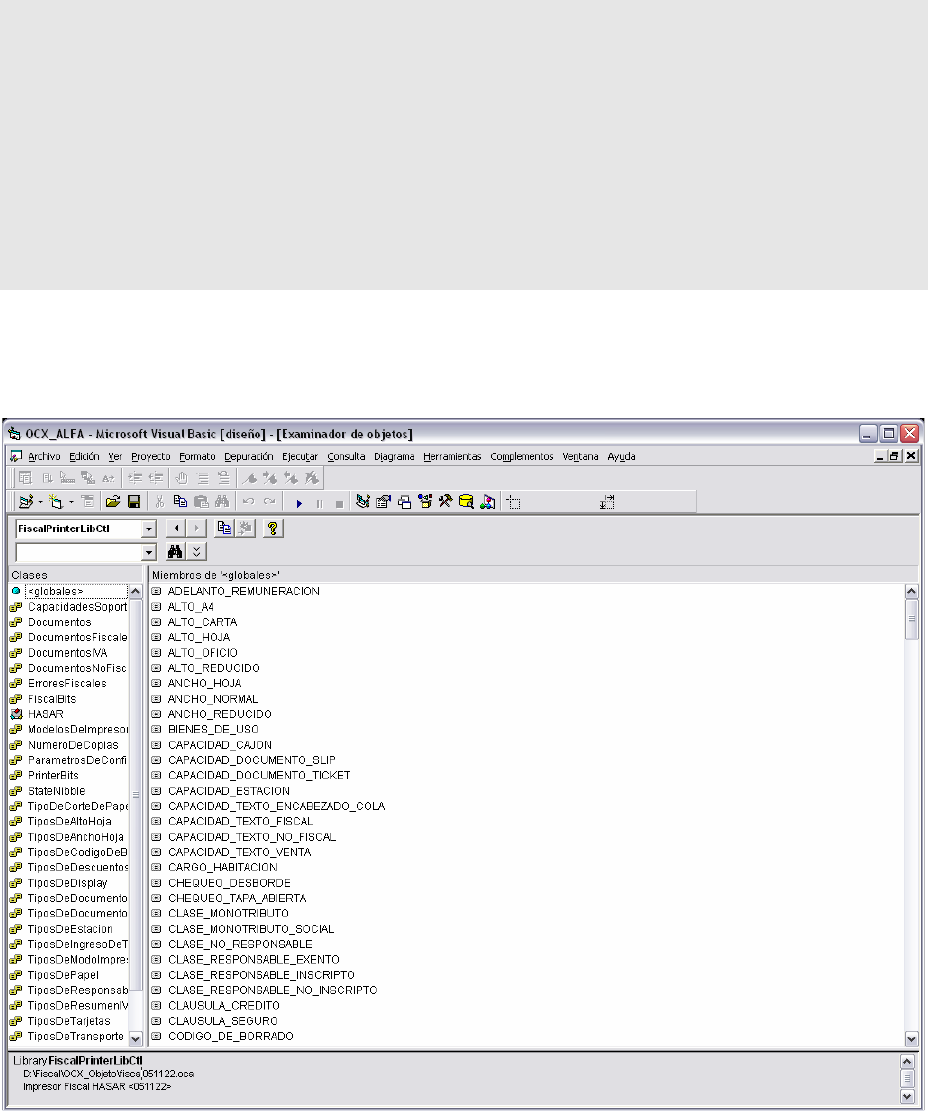Click the Copy icon in the standard toolbar

coord(181,502)
